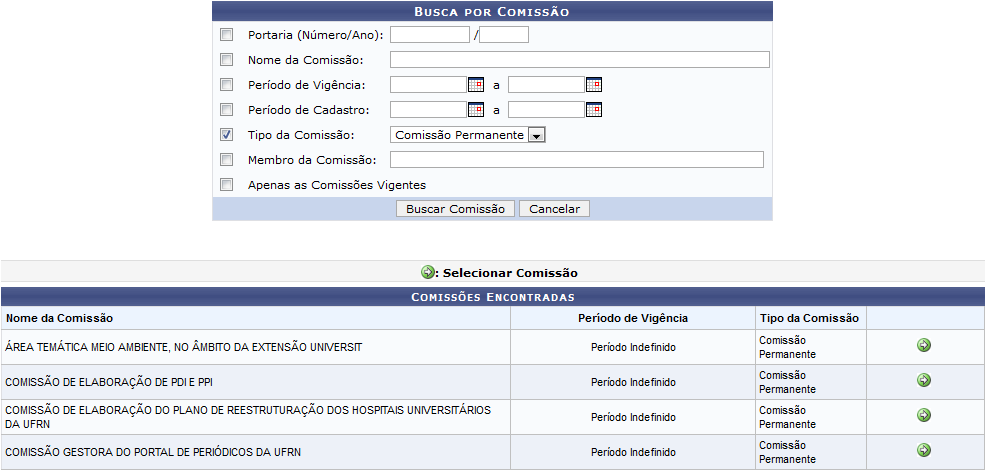
Task: Click the Portaria year input field
Action: tap(504, 35)
